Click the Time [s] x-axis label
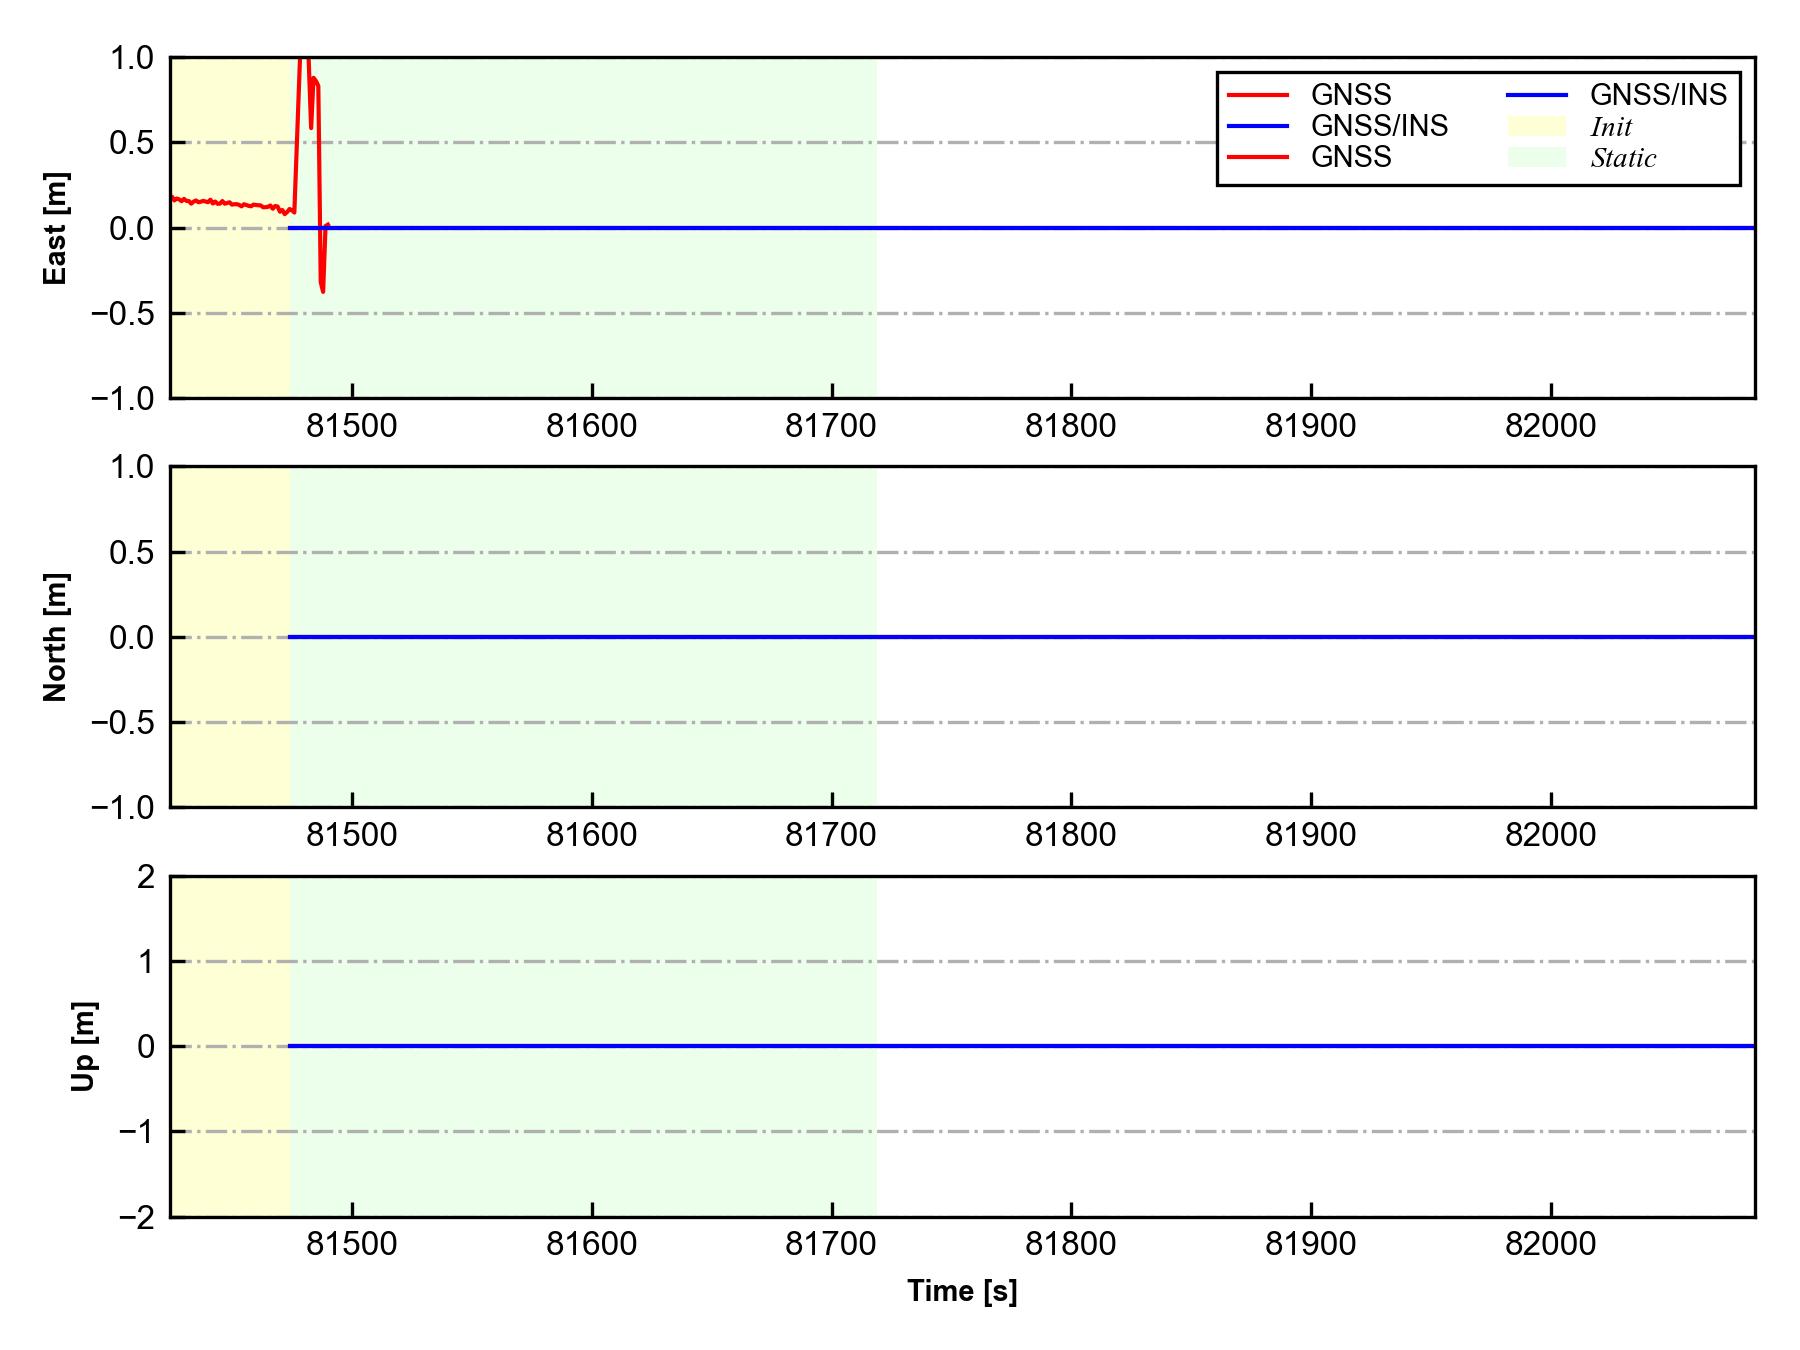 962,1291
